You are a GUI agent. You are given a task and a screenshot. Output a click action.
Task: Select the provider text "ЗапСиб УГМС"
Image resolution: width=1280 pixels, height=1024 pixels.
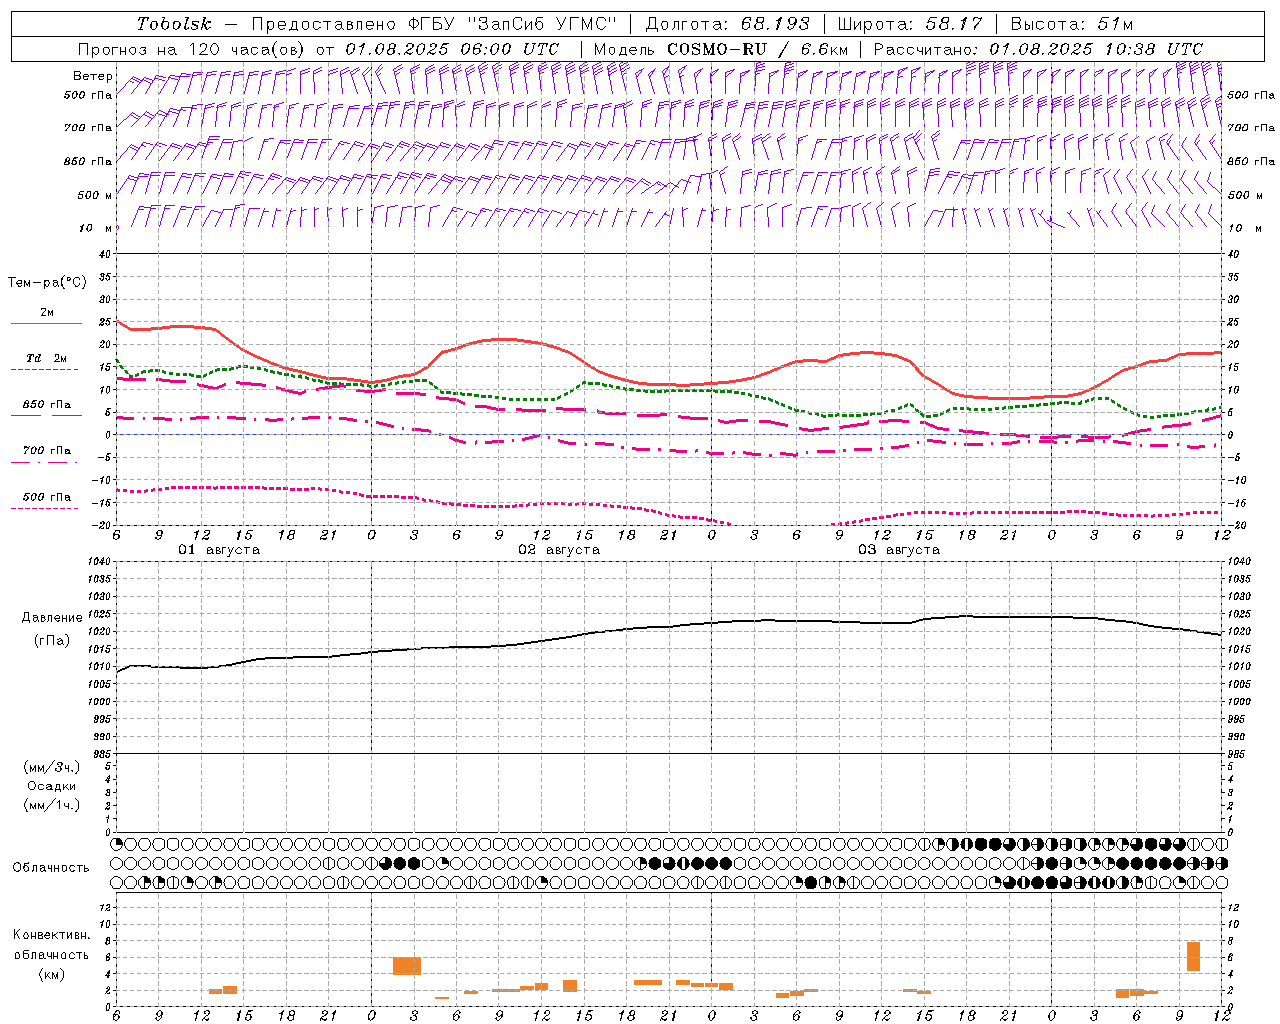click(542, 24)
